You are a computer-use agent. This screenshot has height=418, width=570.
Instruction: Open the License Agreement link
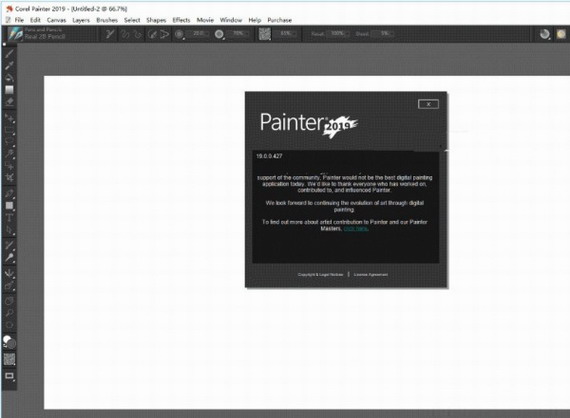point(370,274)
